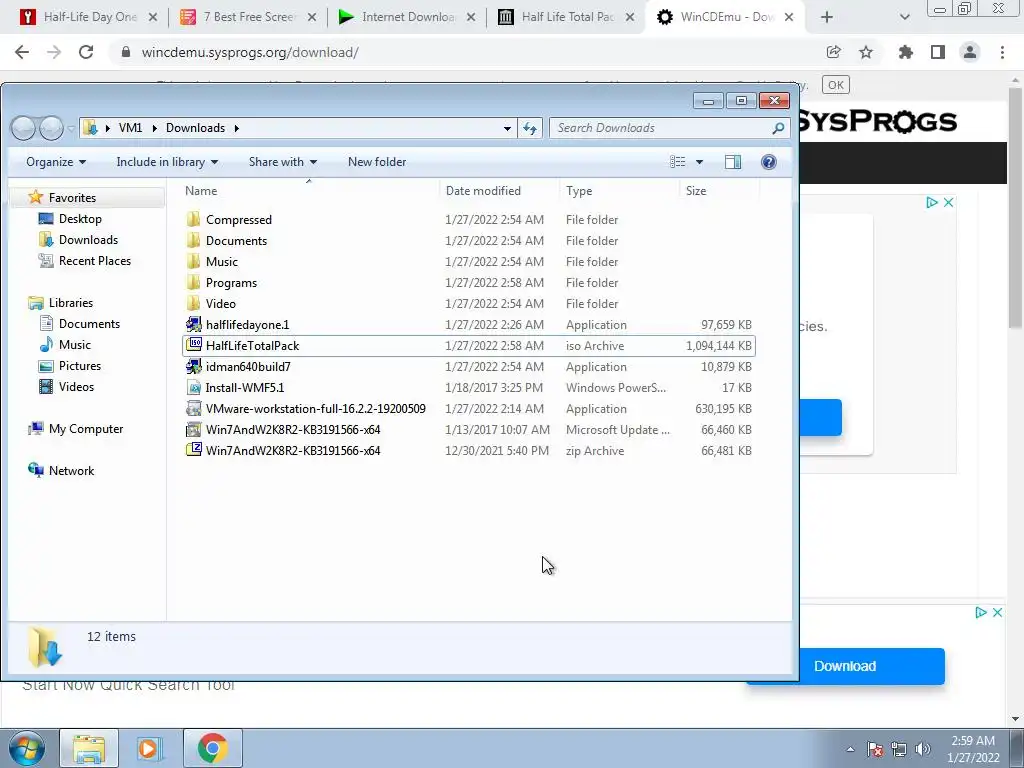Click the volume icon in system tray
The image size is (1024, 768).
(923, 749)
